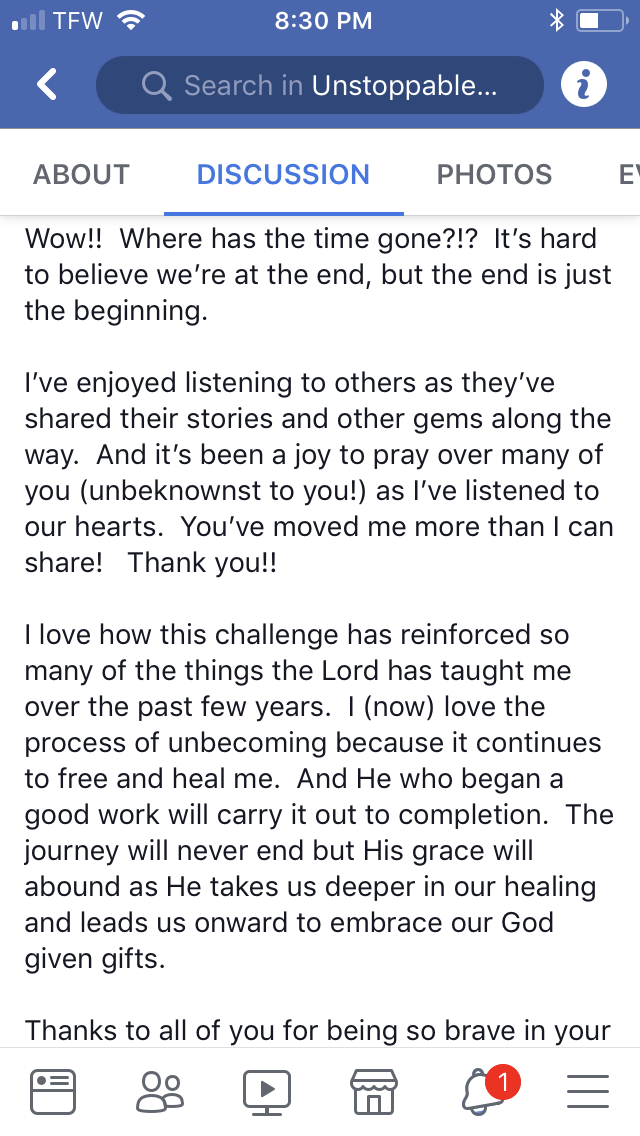Switch to the ABOUT tab
This screenshot has height=1136, width=640.
tap(81, 174)
